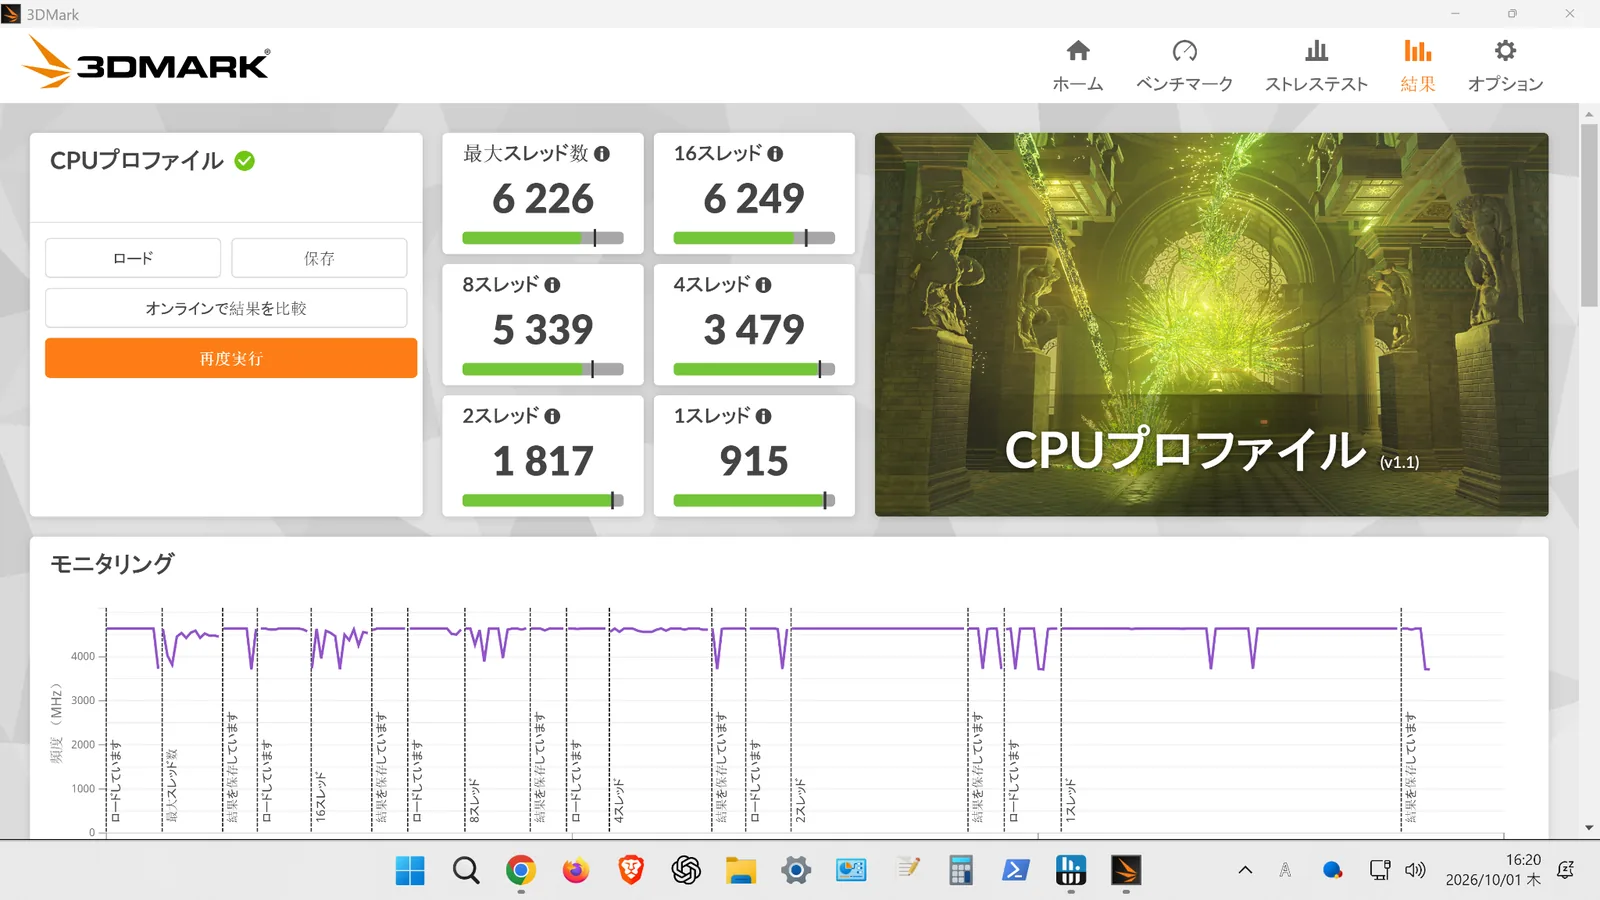This screenshot has width=1600, height=900.
Task: Click the vertical scrollbar thumb
Action: point(1589,215)
